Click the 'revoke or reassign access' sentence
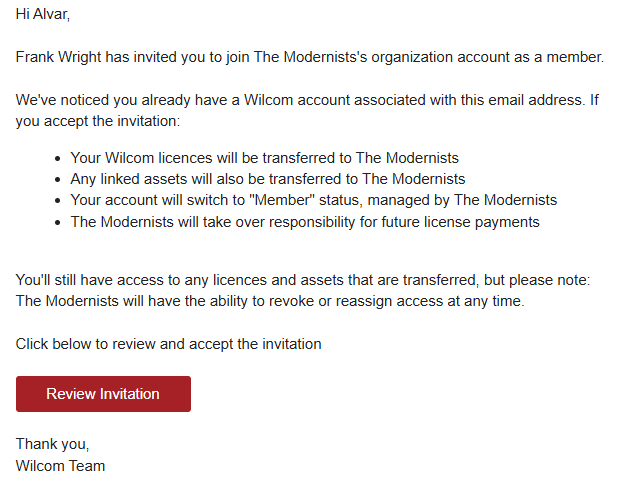The height and width of the screenshot is (492, 622). (270, 301)
